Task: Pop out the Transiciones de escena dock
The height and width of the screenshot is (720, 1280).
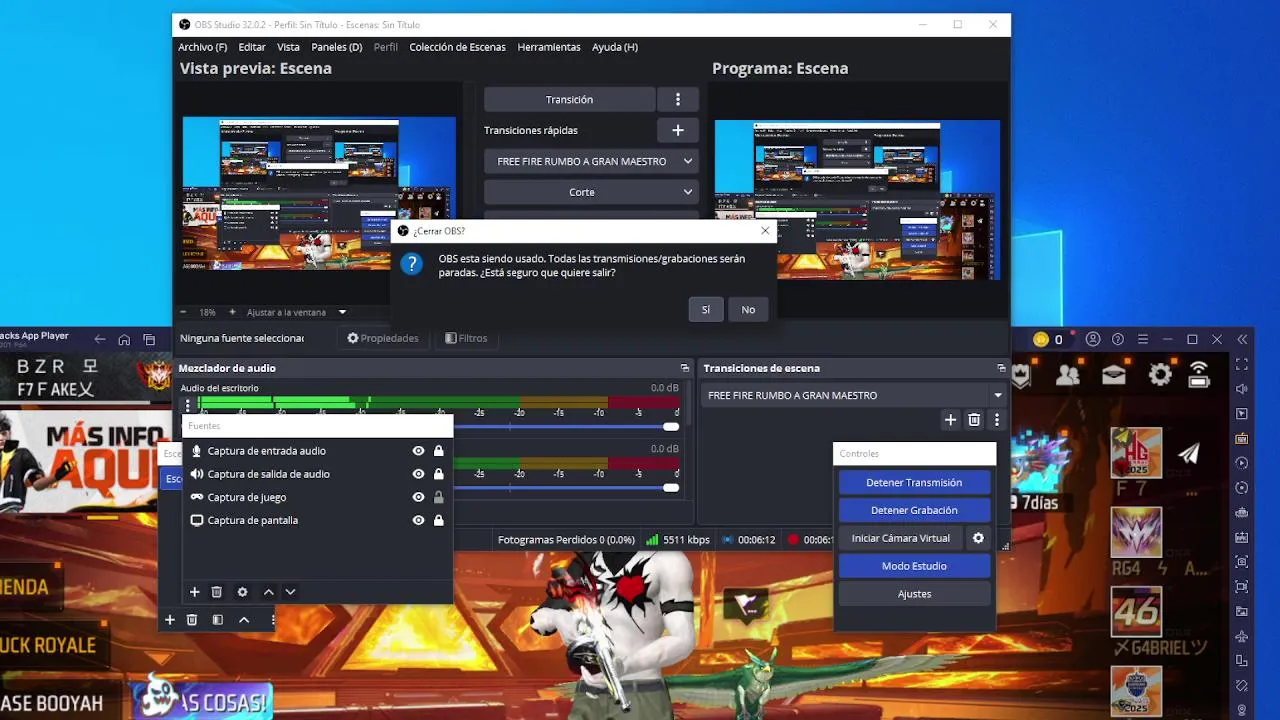Action: (x=1001, y=368)
